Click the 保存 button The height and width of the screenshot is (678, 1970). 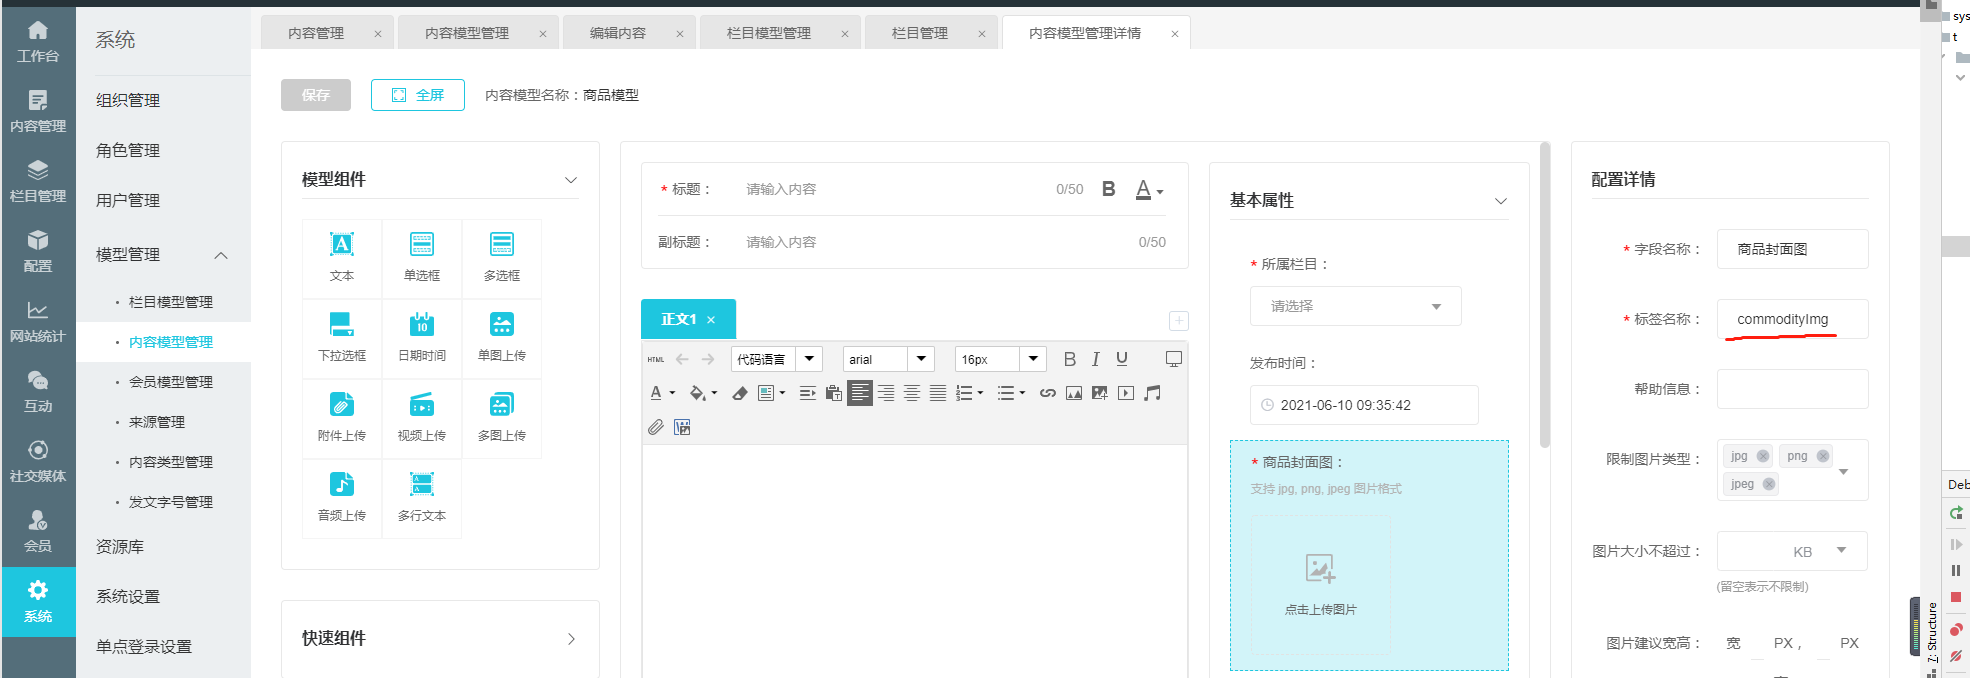coord(315,95)
